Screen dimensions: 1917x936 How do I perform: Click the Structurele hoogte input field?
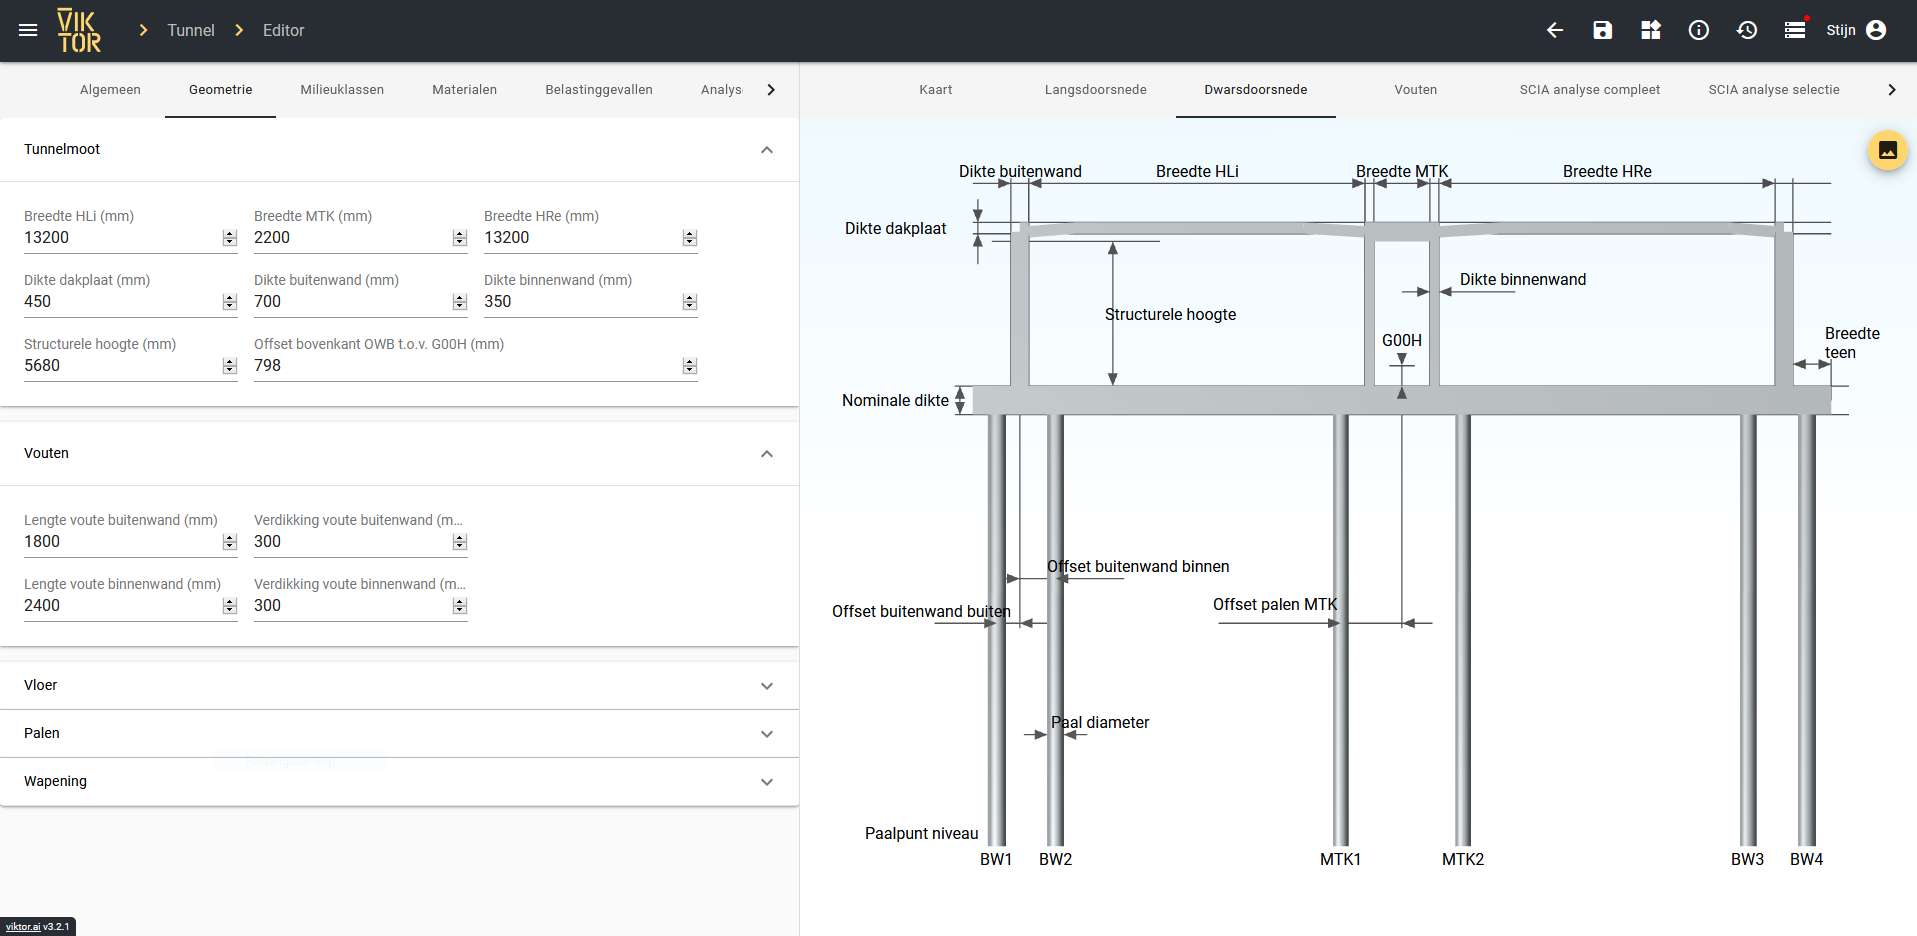tap(120, 366)
